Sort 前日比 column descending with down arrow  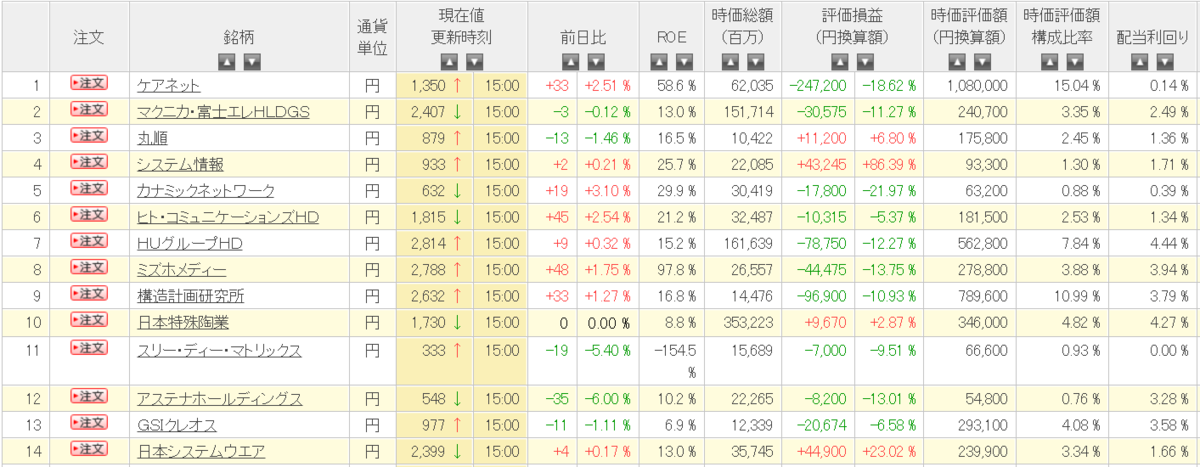(596, 62)
